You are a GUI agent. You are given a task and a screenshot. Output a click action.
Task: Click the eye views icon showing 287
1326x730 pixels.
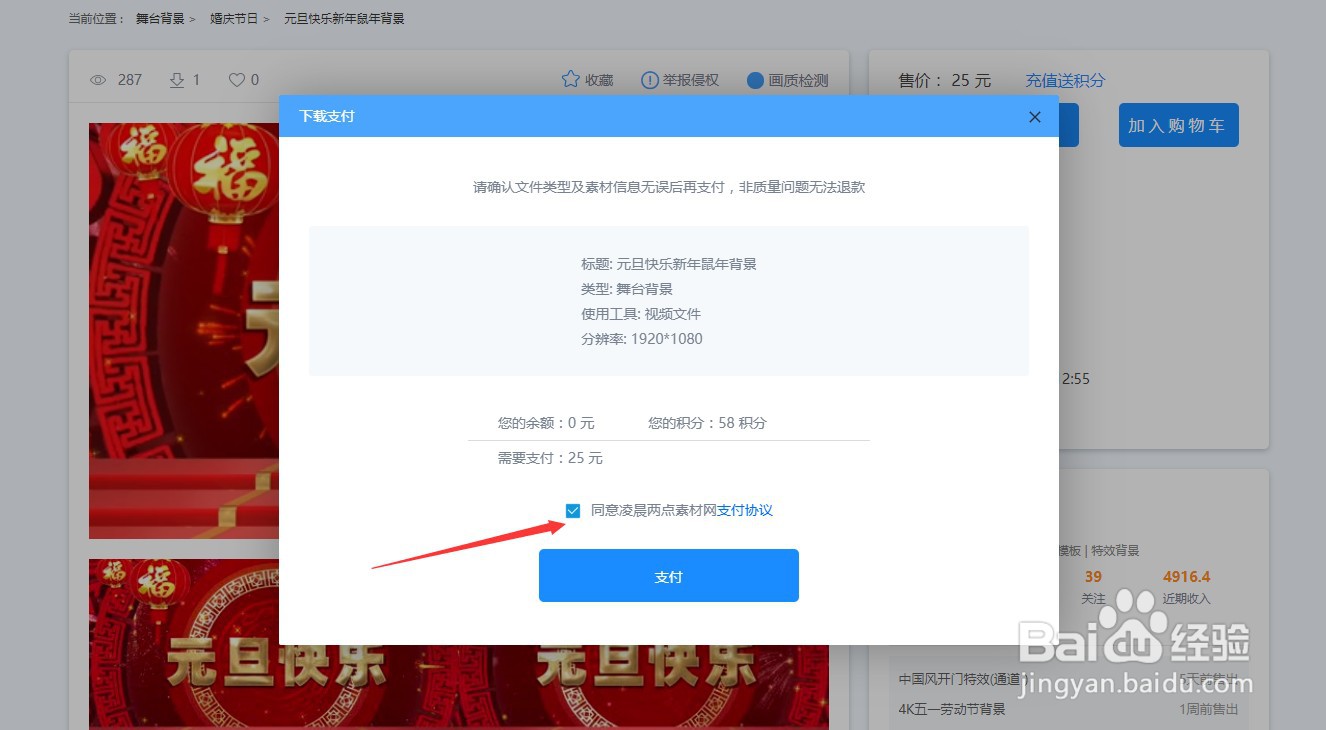click(x=98, y=80)
